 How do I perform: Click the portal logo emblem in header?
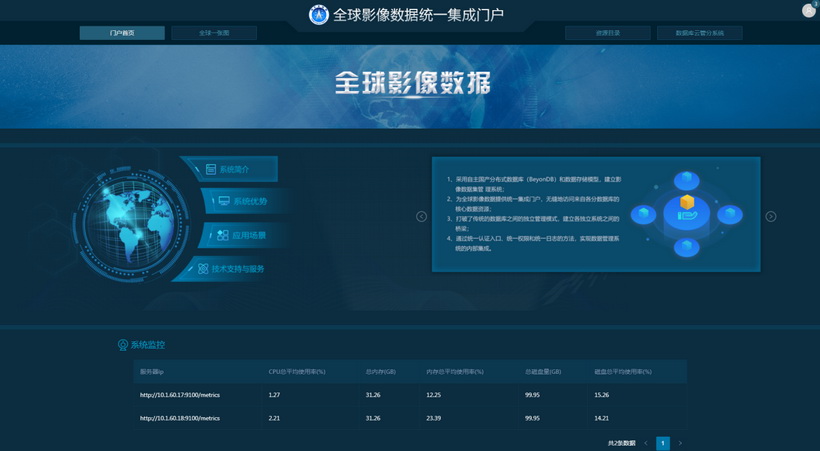point(319,15)
